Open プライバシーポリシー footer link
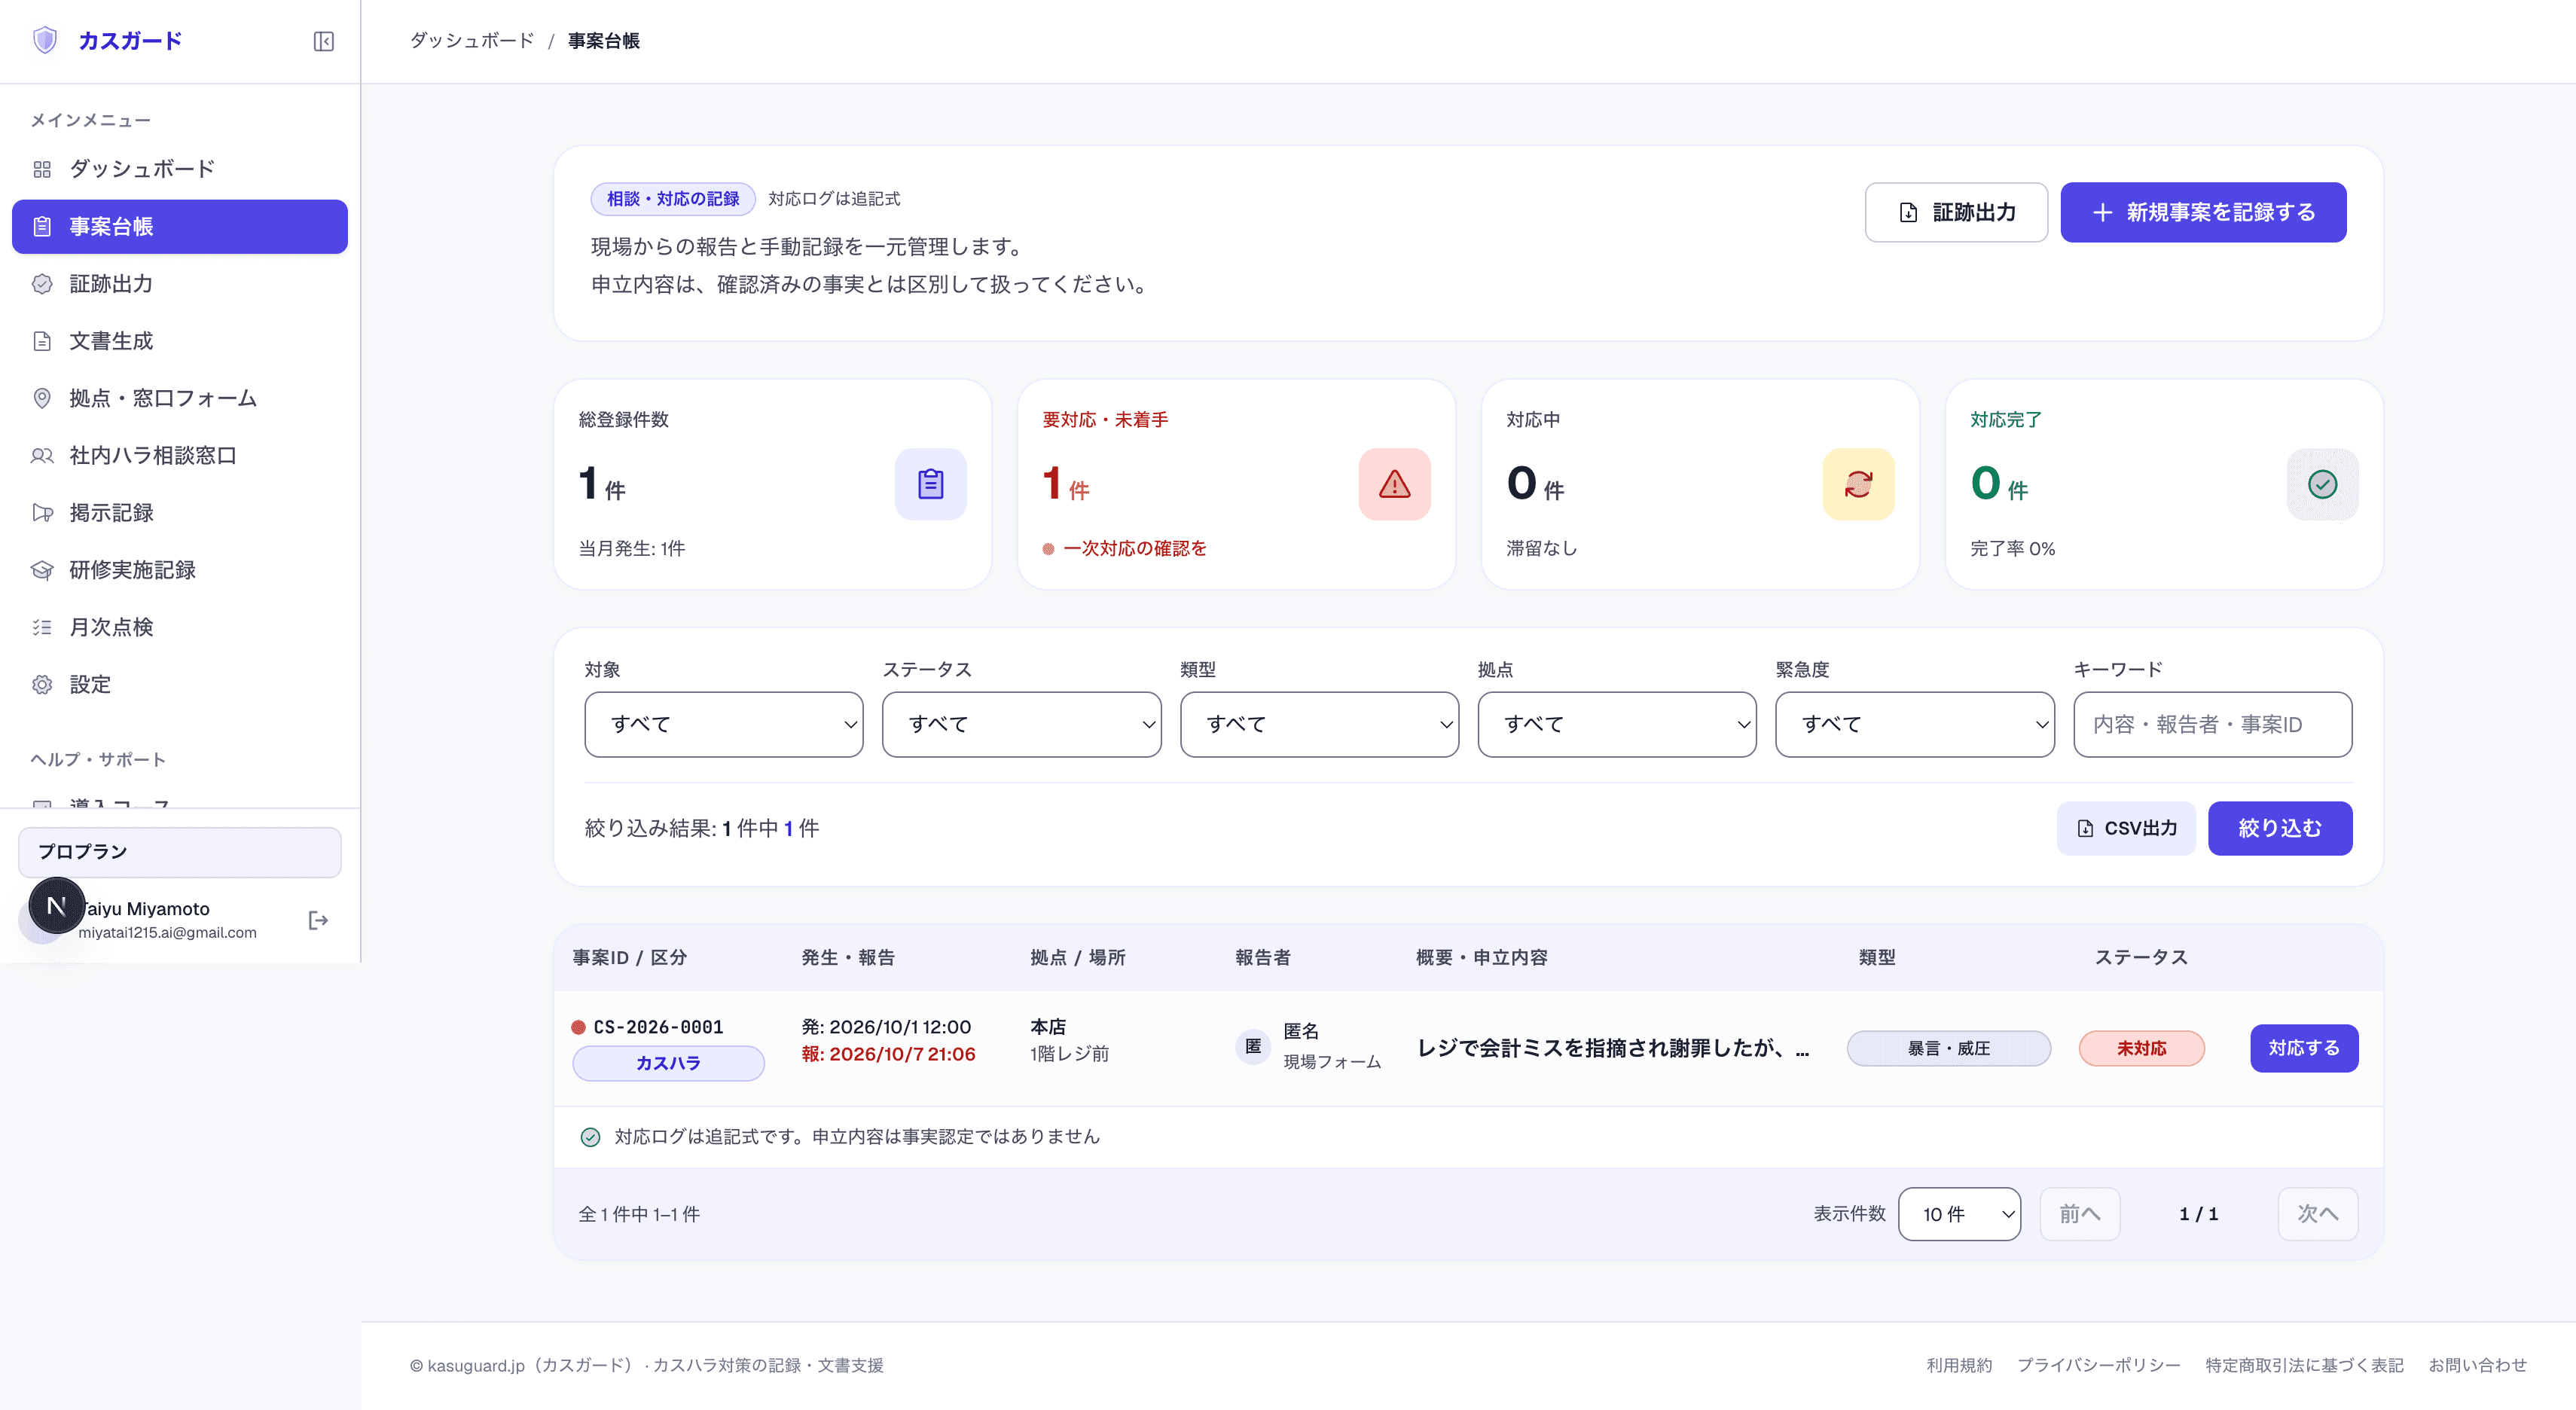 (2098, 1365)
